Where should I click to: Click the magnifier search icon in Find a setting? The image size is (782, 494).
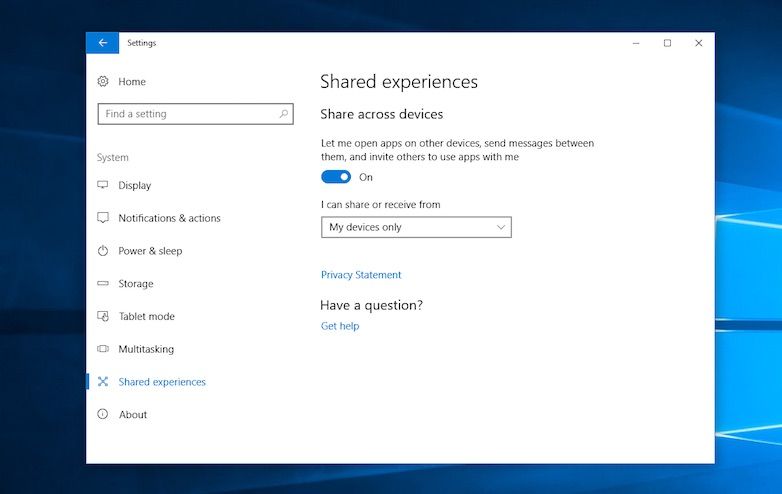click(x=284, y=114)
